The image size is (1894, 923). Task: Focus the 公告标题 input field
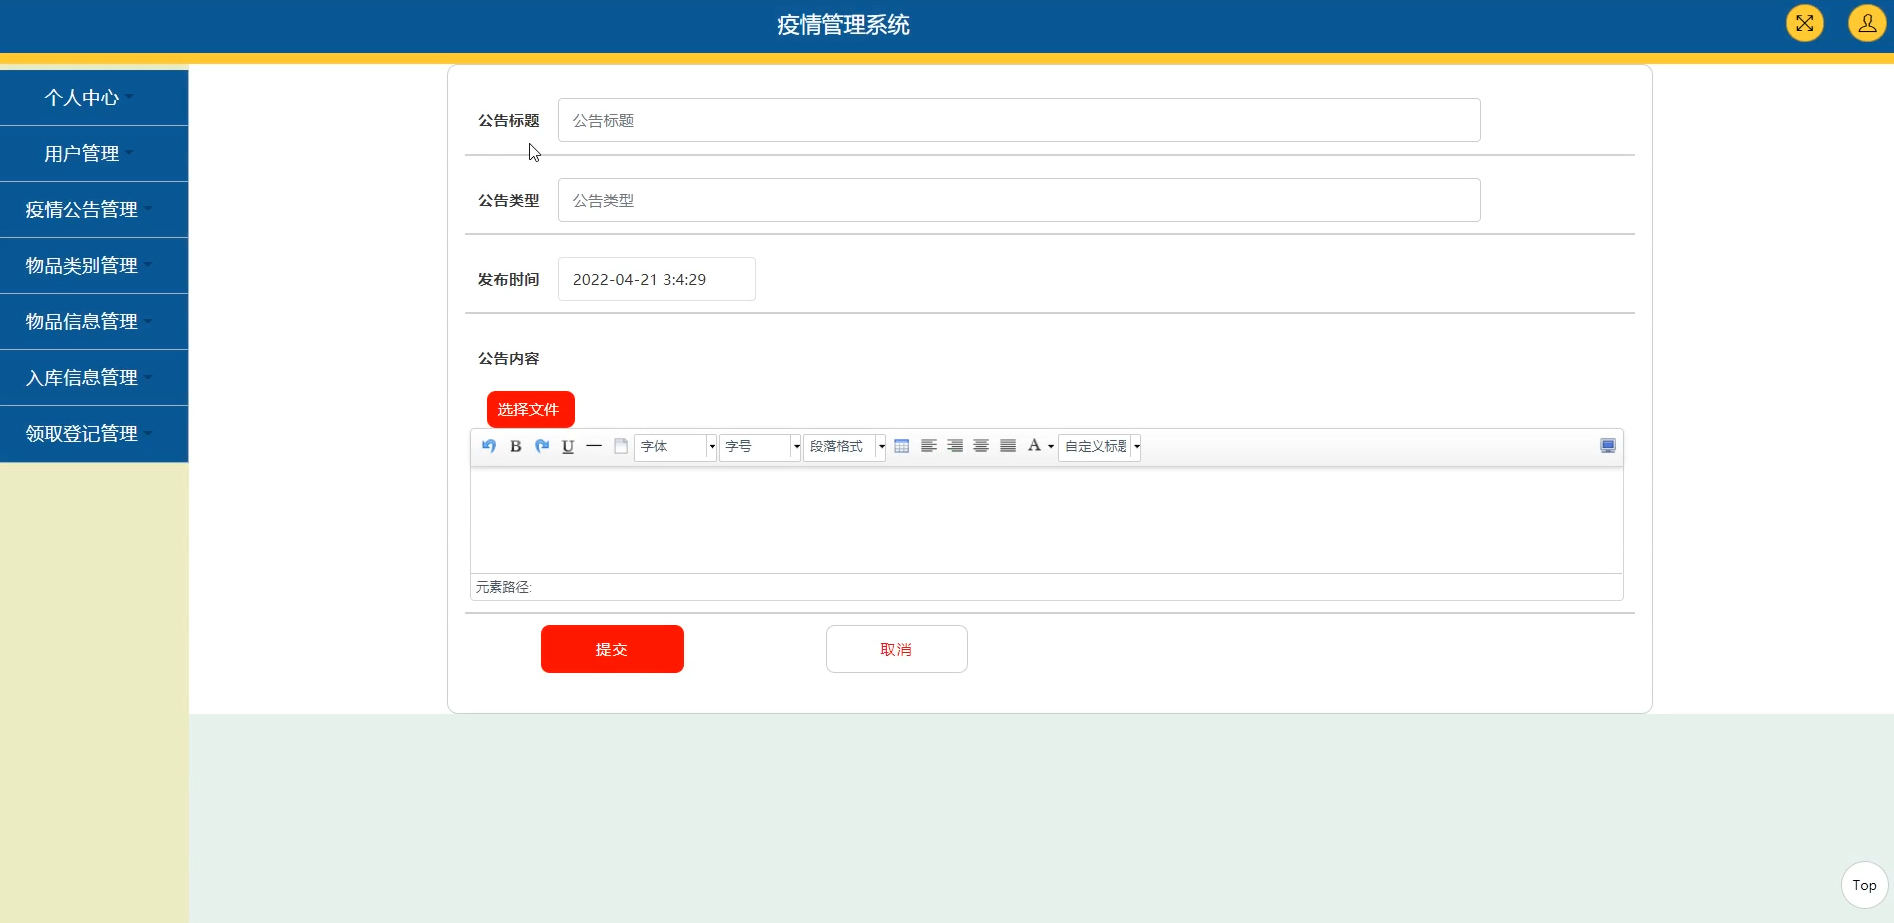click(1019, 120)
